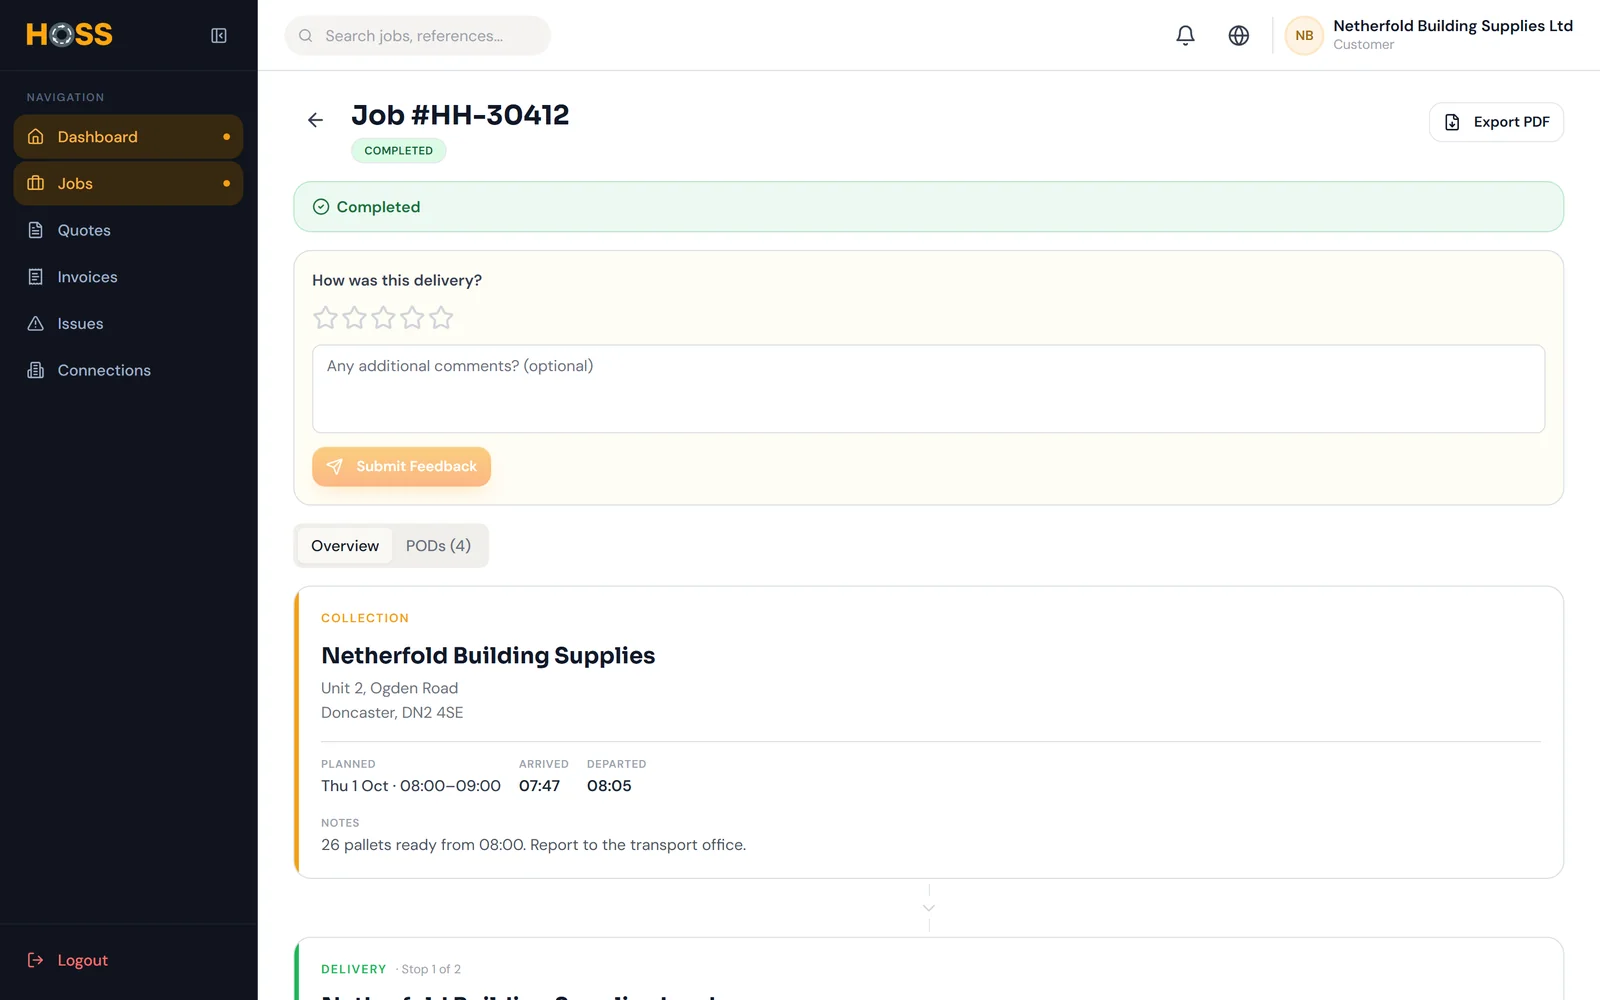This screenshot has width=1600, height=1000.
Task: Open Issues section
Action: tap(128, 324)
